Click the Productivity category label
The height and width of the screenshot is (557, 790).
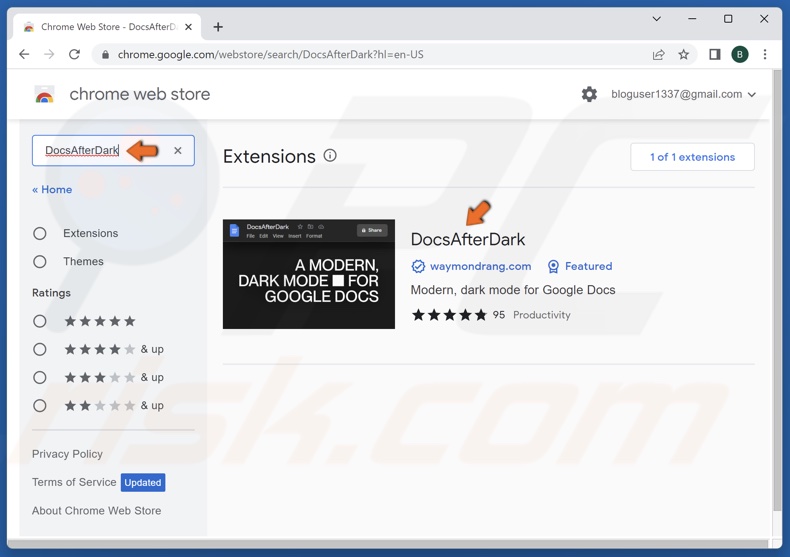coord(542,315)
